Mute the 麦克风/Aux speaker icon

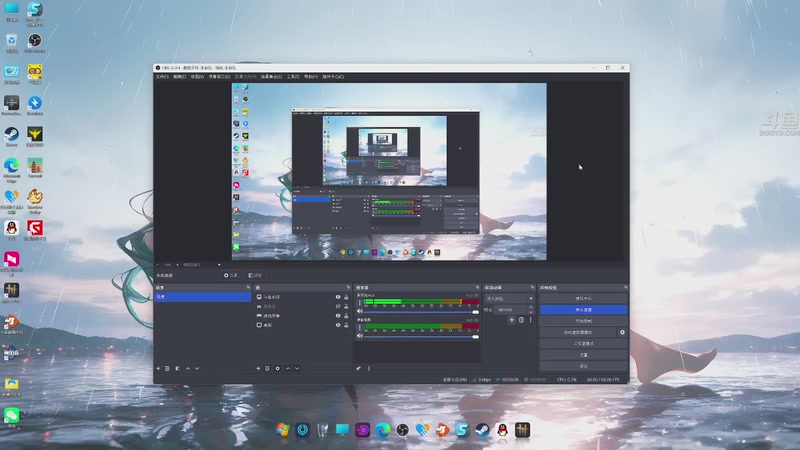[360, 311]
